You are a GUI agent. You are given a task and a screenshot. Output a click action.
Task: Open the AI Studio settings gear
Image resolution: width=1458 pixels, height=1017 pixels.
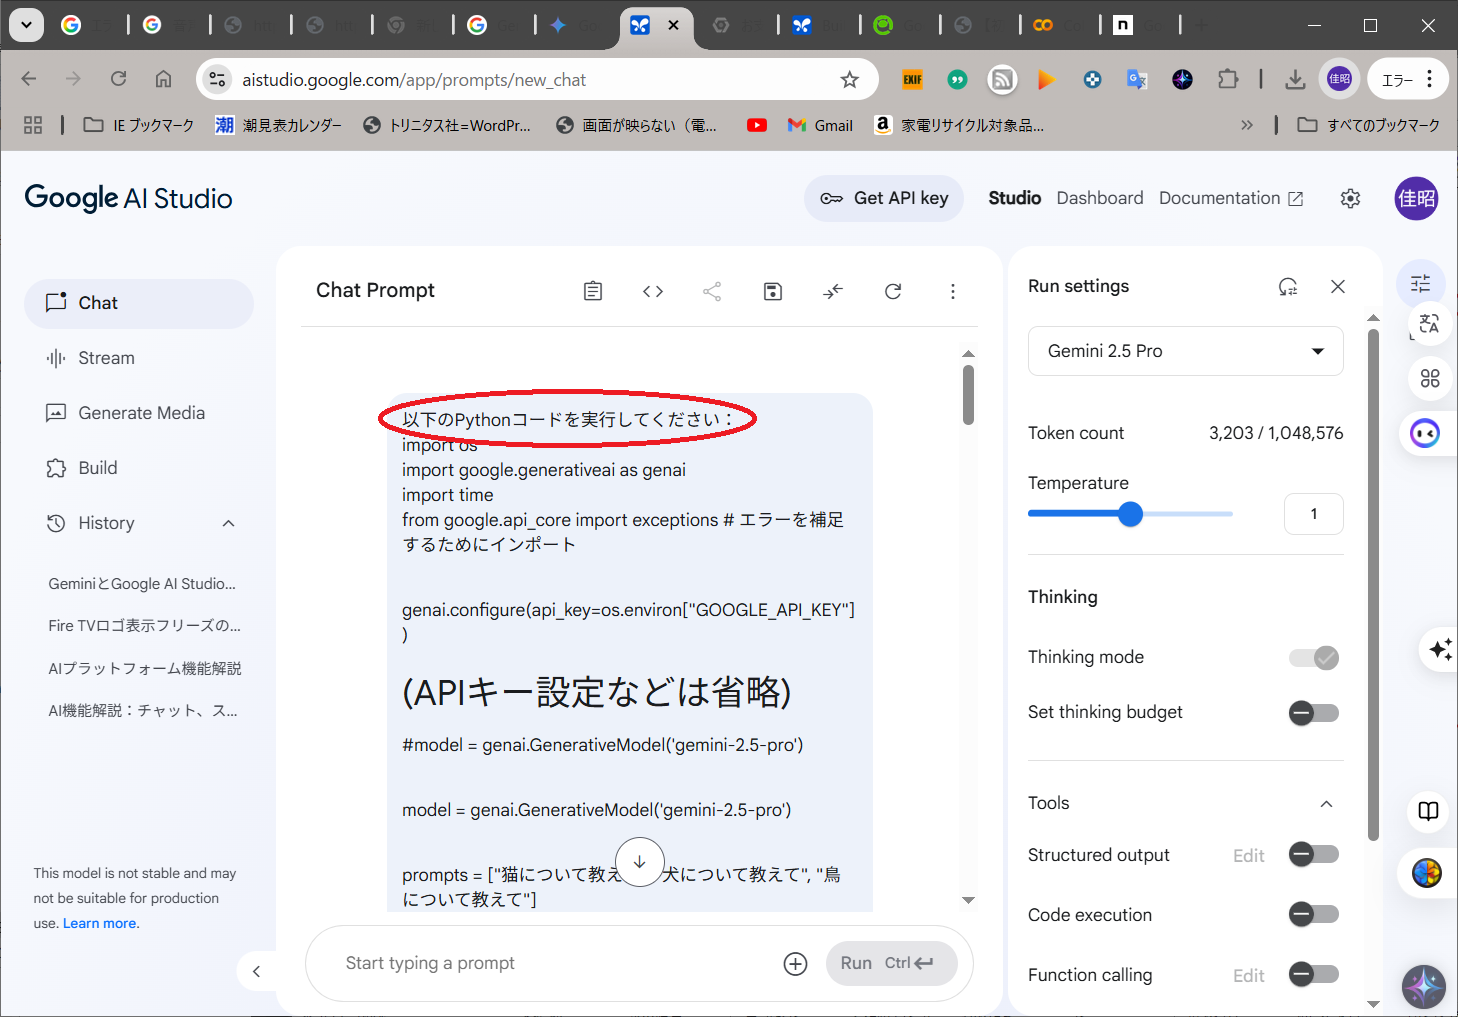click(x=1350, y=198)
